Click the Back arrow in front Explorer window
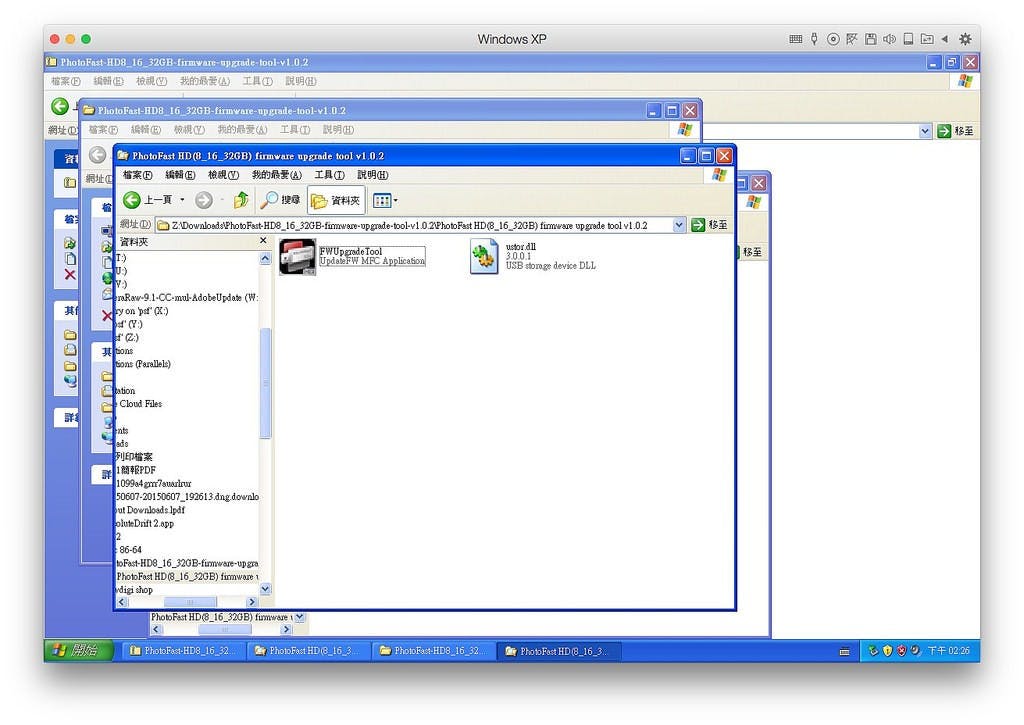The width and height of the screenshot is (1024, 725). [x=131, y=200]
